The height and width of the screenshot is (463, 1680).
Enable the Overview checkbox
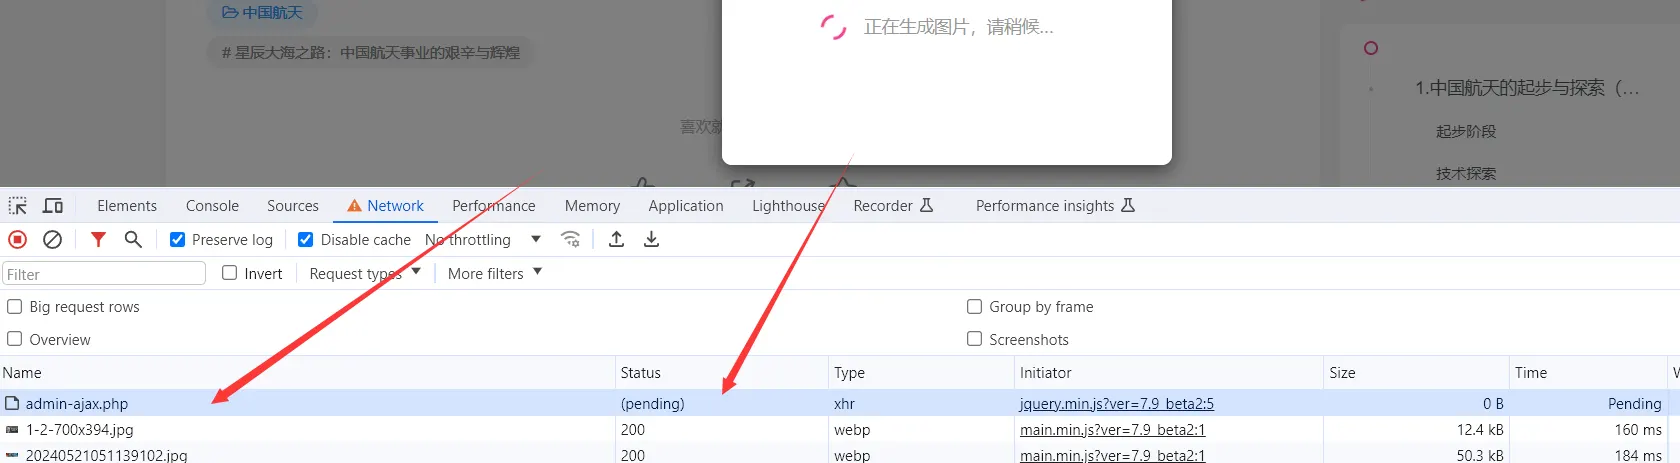(15, 339)
